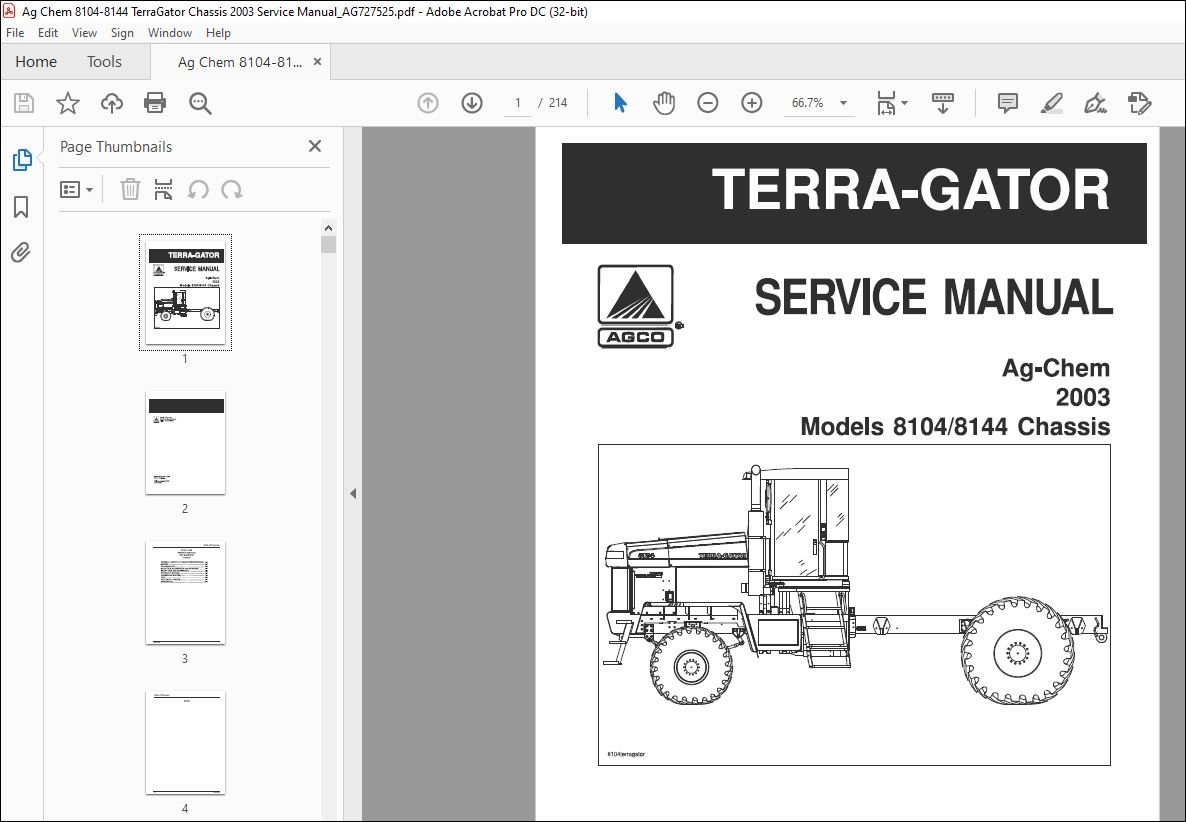Zoom in with plus icon
Screen dimensions: 1186x822
(x=752, y=103)
